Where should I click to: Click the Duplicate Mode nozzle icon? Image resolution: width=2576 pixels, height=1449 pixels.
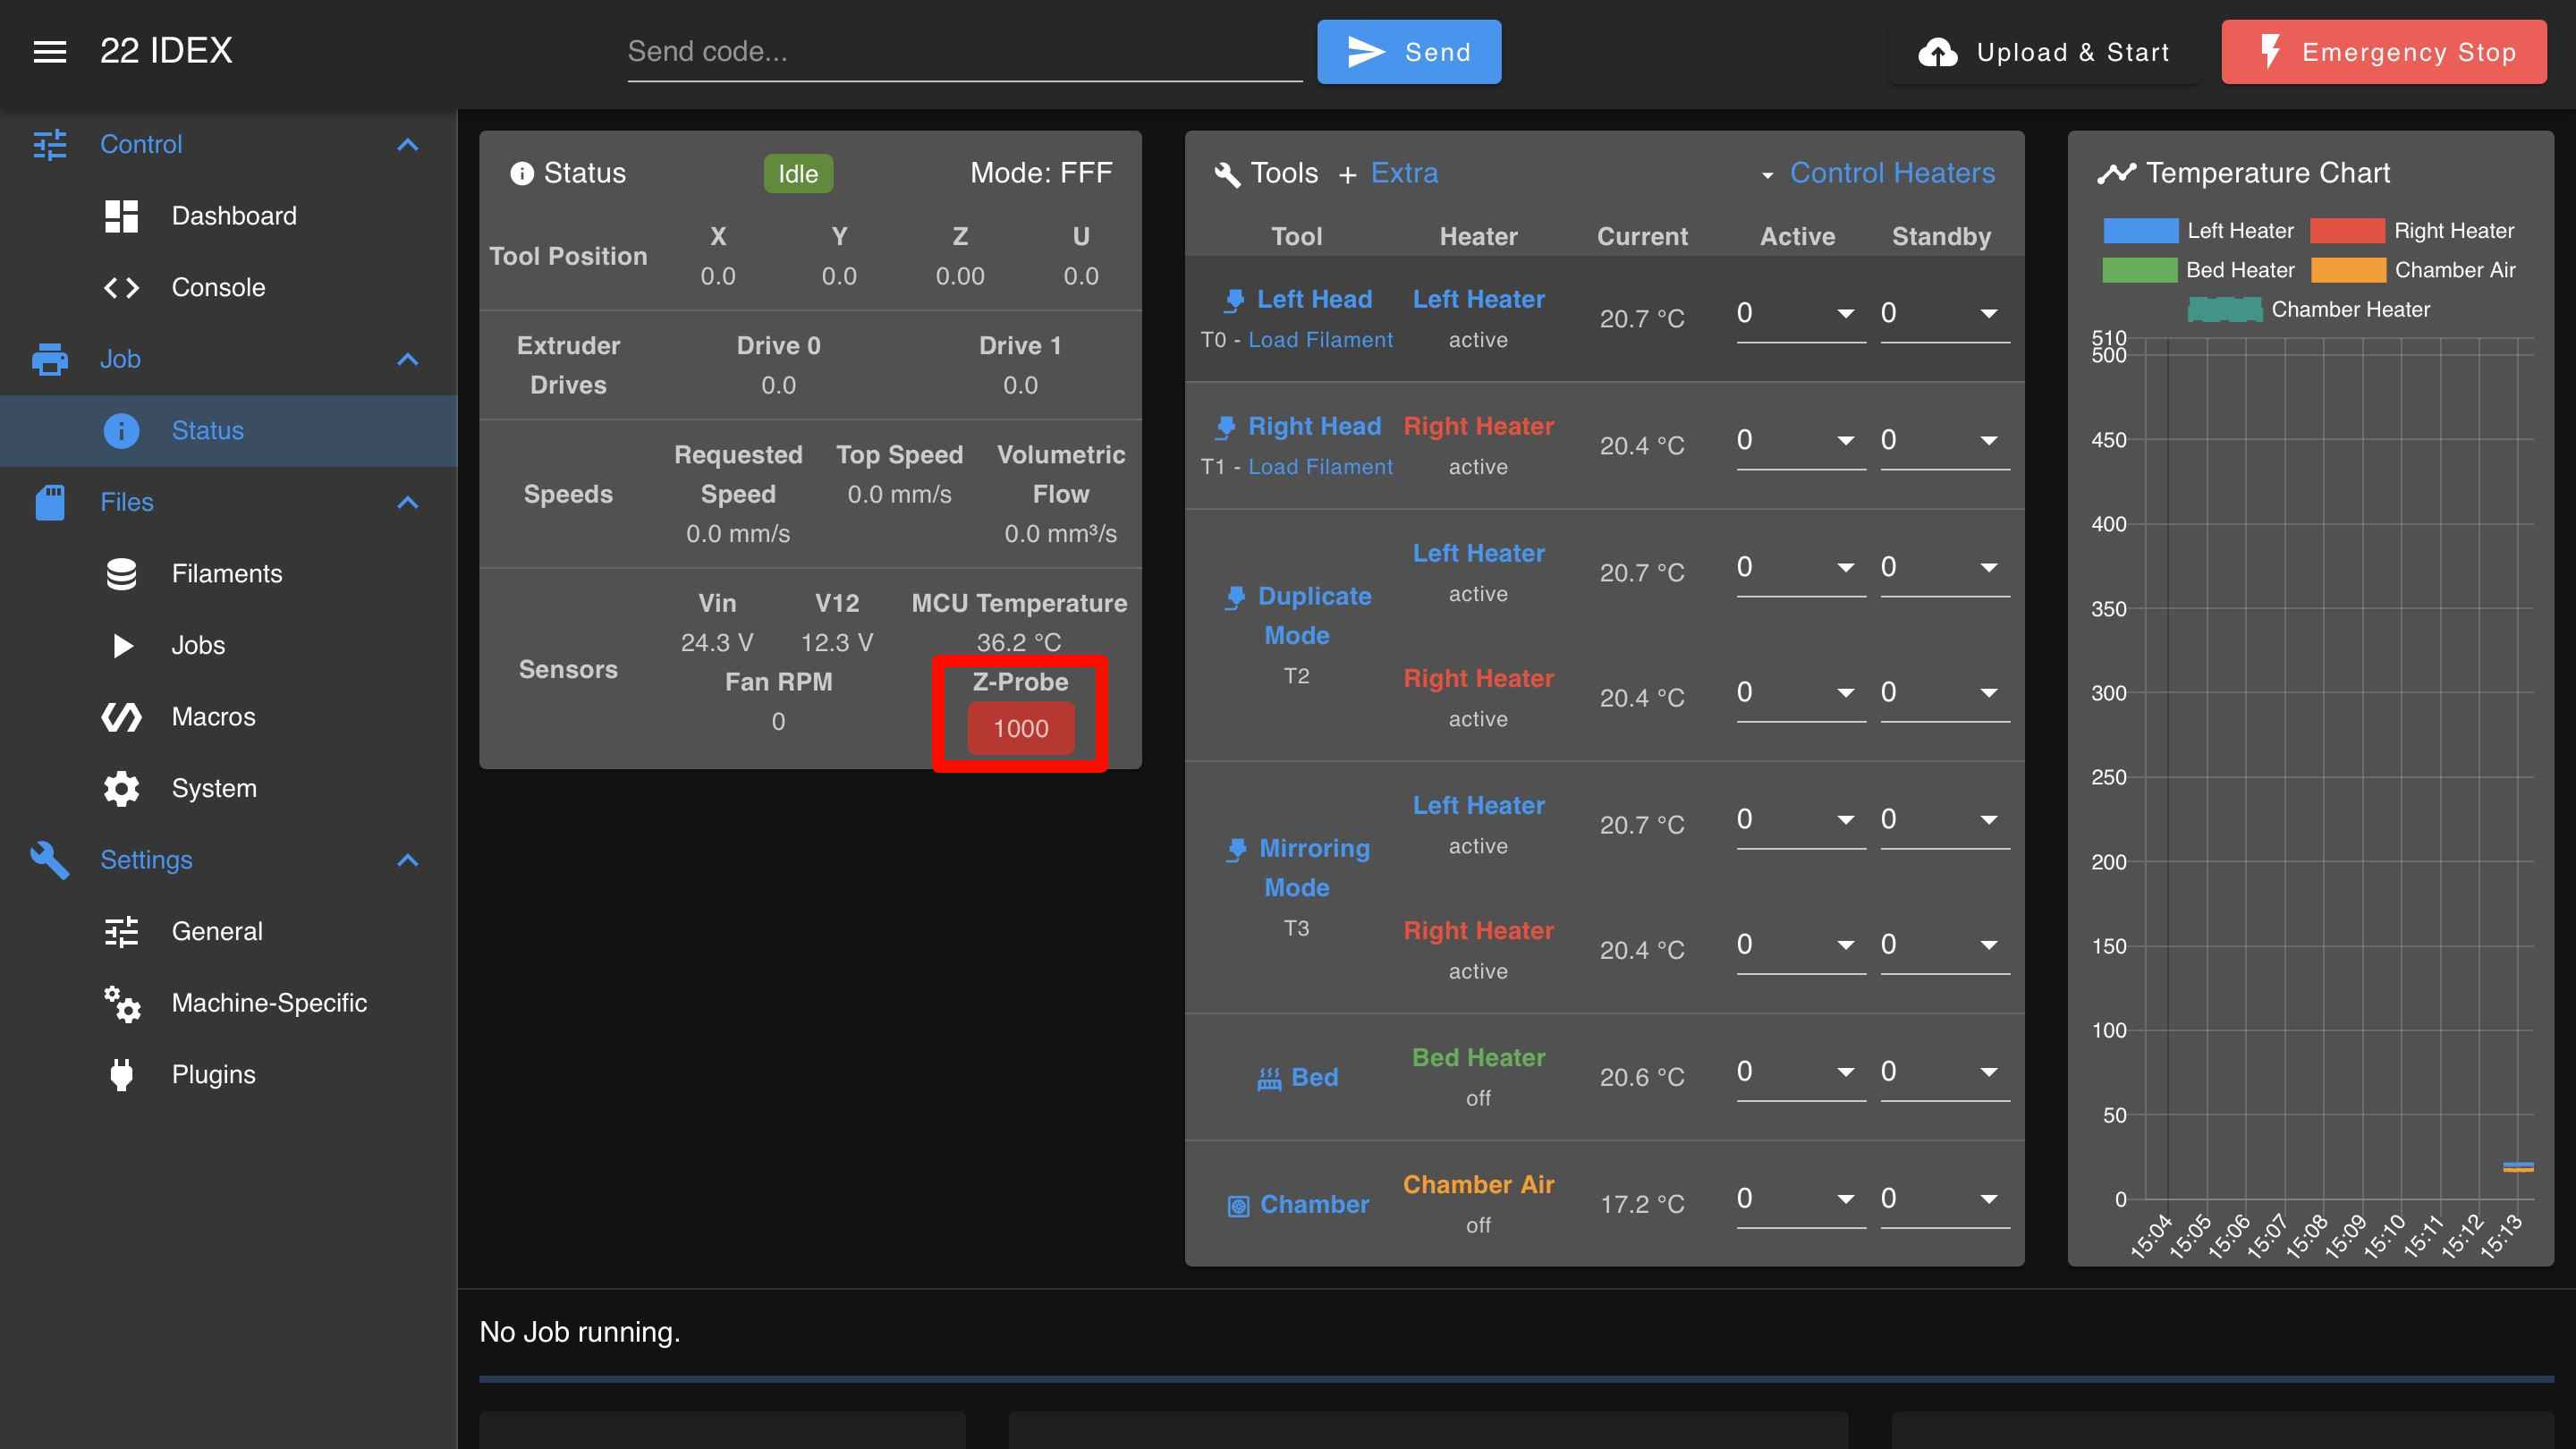coord(1235,597)
